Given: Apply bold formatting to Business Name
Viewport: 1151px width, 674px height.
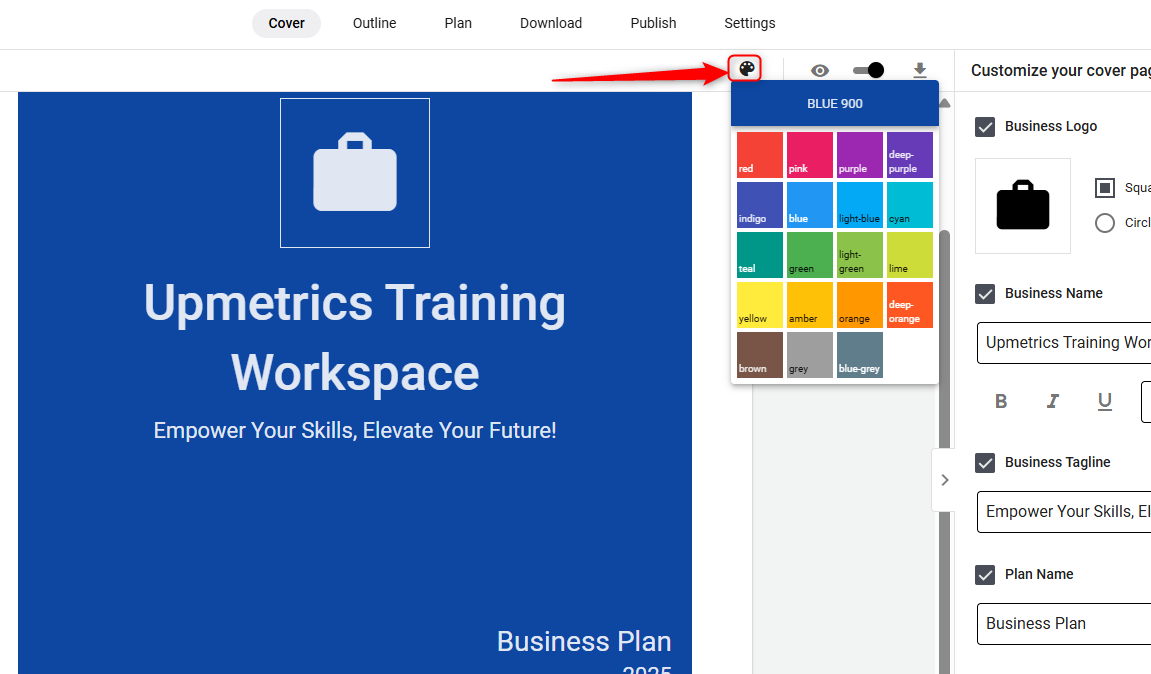Looking at the screenshot, I should (x=1001, y=401).
